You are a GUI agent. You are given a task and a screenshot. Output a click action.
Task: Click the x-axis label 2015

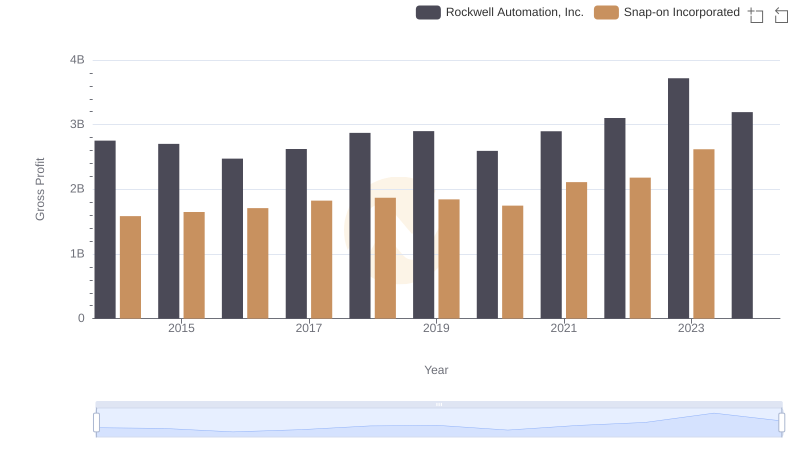coord(181,328)
